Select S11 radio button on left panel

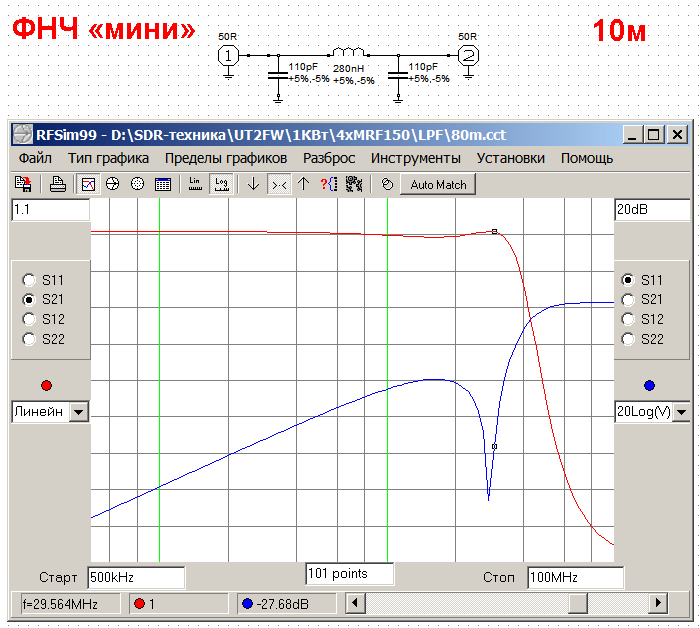coord(29,280)
